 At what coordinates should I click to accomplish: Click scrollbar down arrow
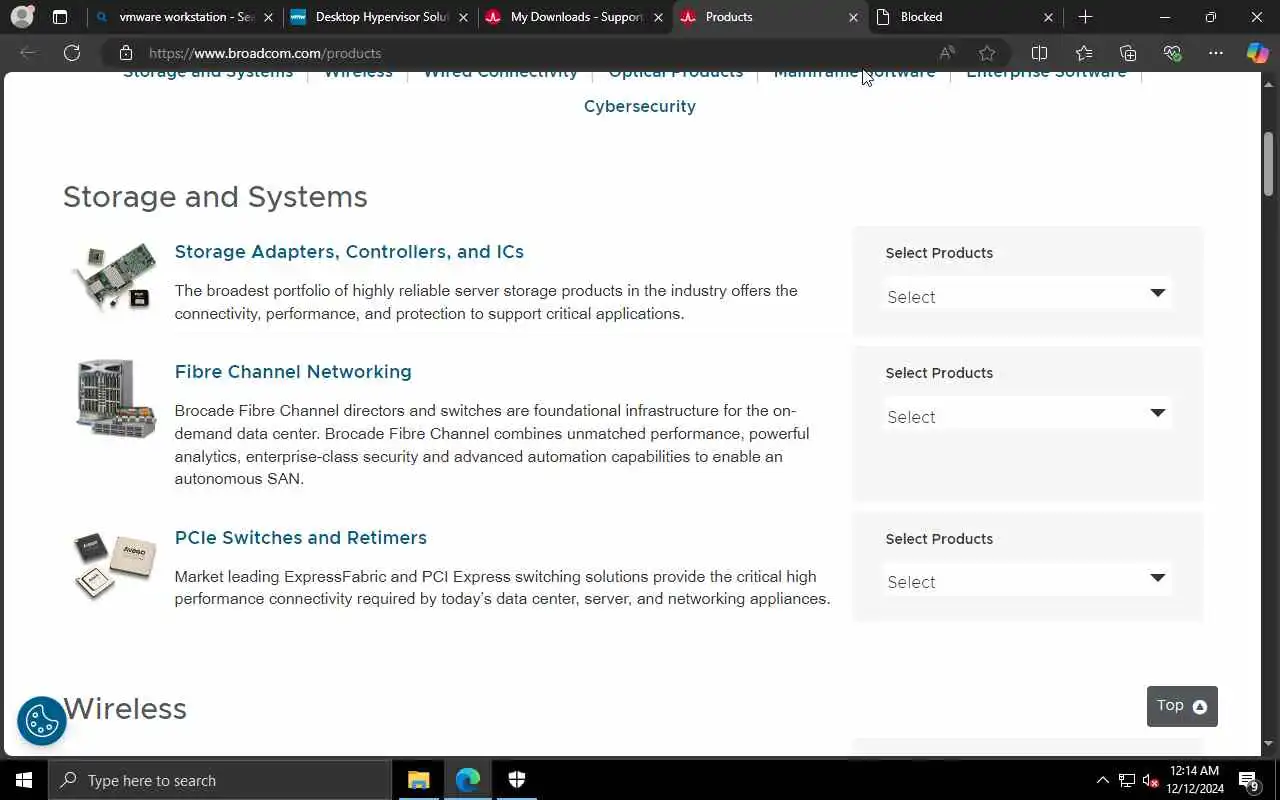tap(1268, 744)
